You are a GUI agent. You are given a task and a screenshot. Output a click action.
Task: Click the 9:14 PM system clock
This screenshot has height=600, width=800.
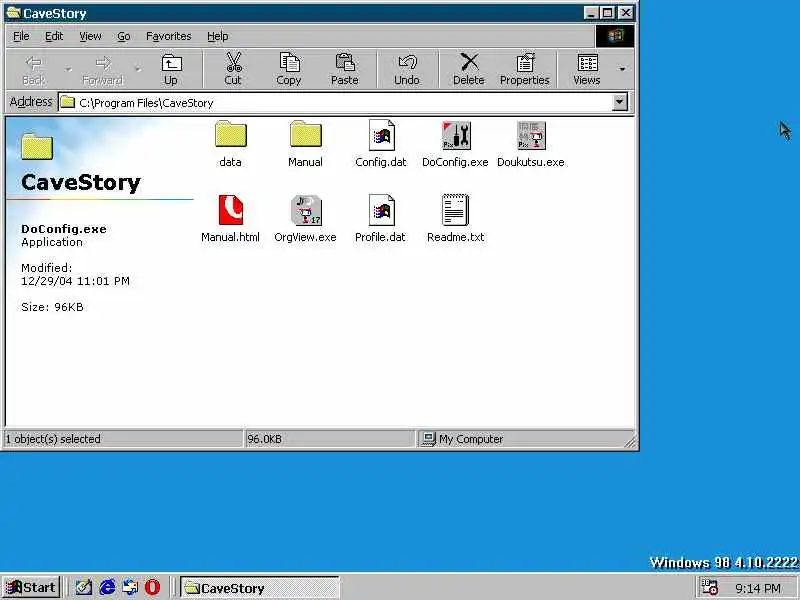pyautogui.click(x=758, y=588)
